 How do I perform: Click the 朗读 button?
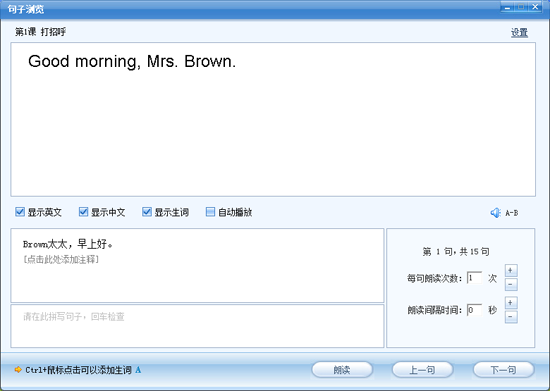[x=342, y=370]
